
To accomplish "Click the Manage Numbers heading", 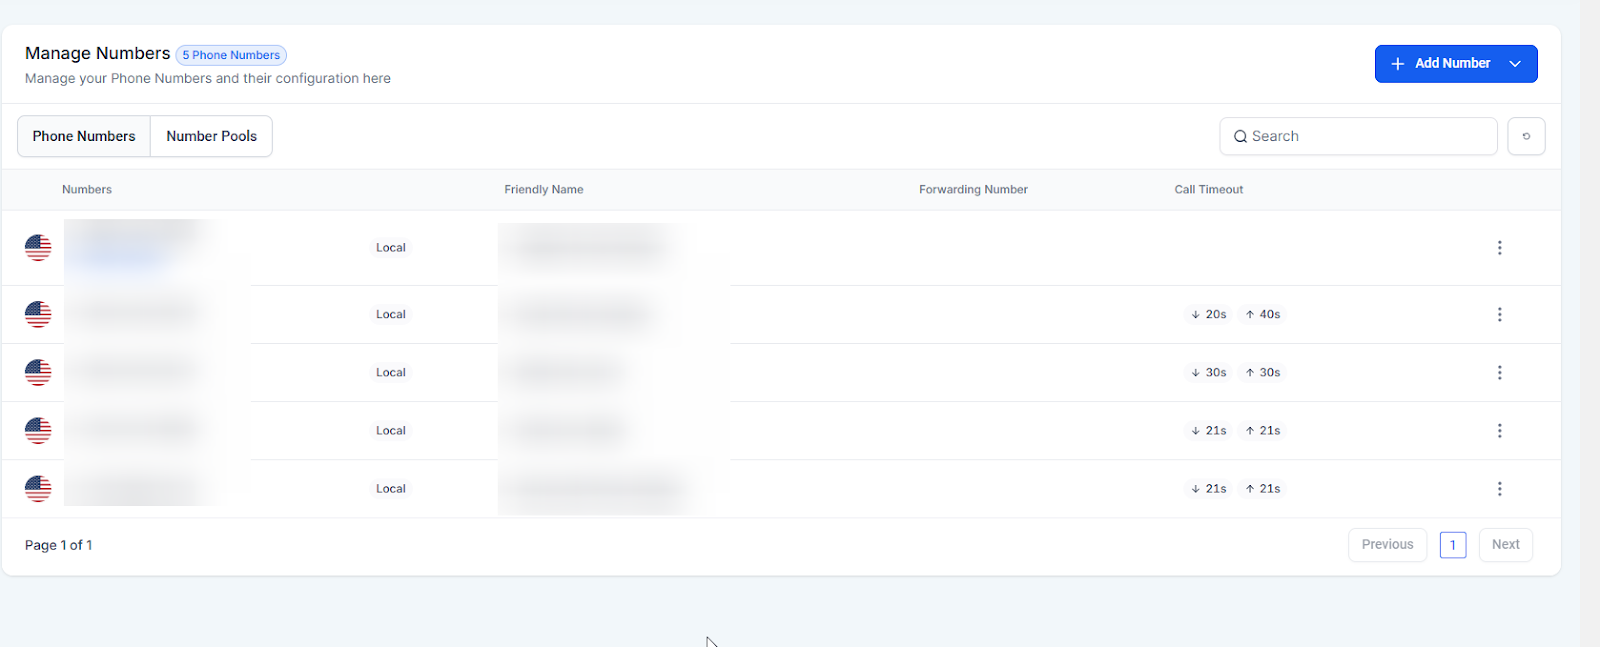I will [x=98, y=53].
